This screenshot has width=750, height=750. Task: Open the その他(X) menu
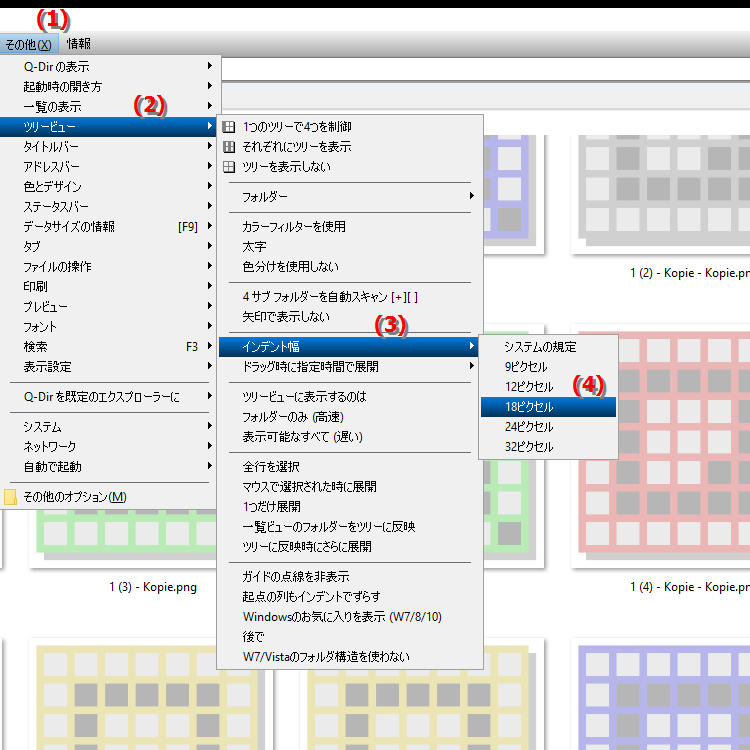pyautogui.click(x=29, y=44)
